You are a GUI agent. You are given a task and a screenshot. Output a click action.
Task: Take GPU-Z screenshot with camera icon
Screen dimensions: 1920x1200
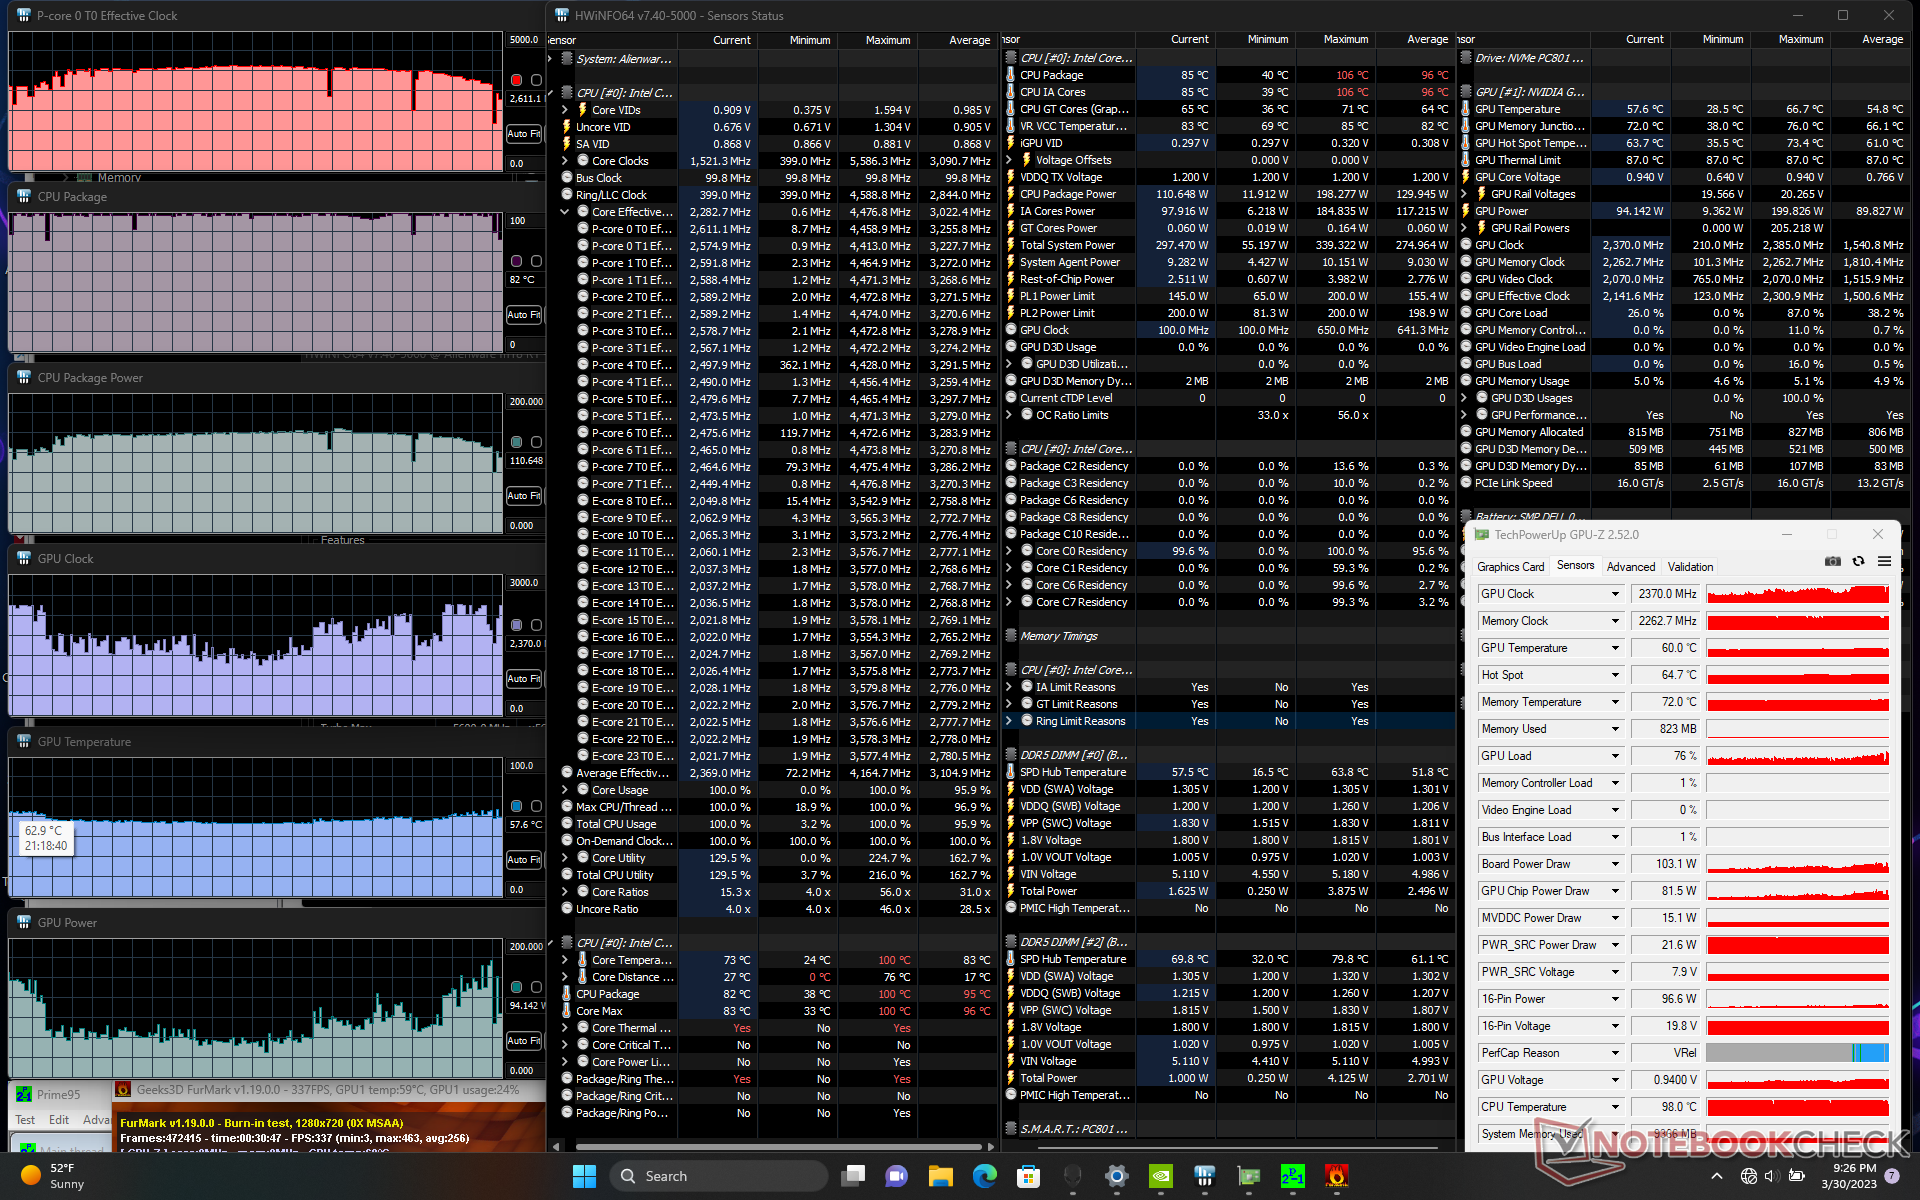(x=1832, y=562)
